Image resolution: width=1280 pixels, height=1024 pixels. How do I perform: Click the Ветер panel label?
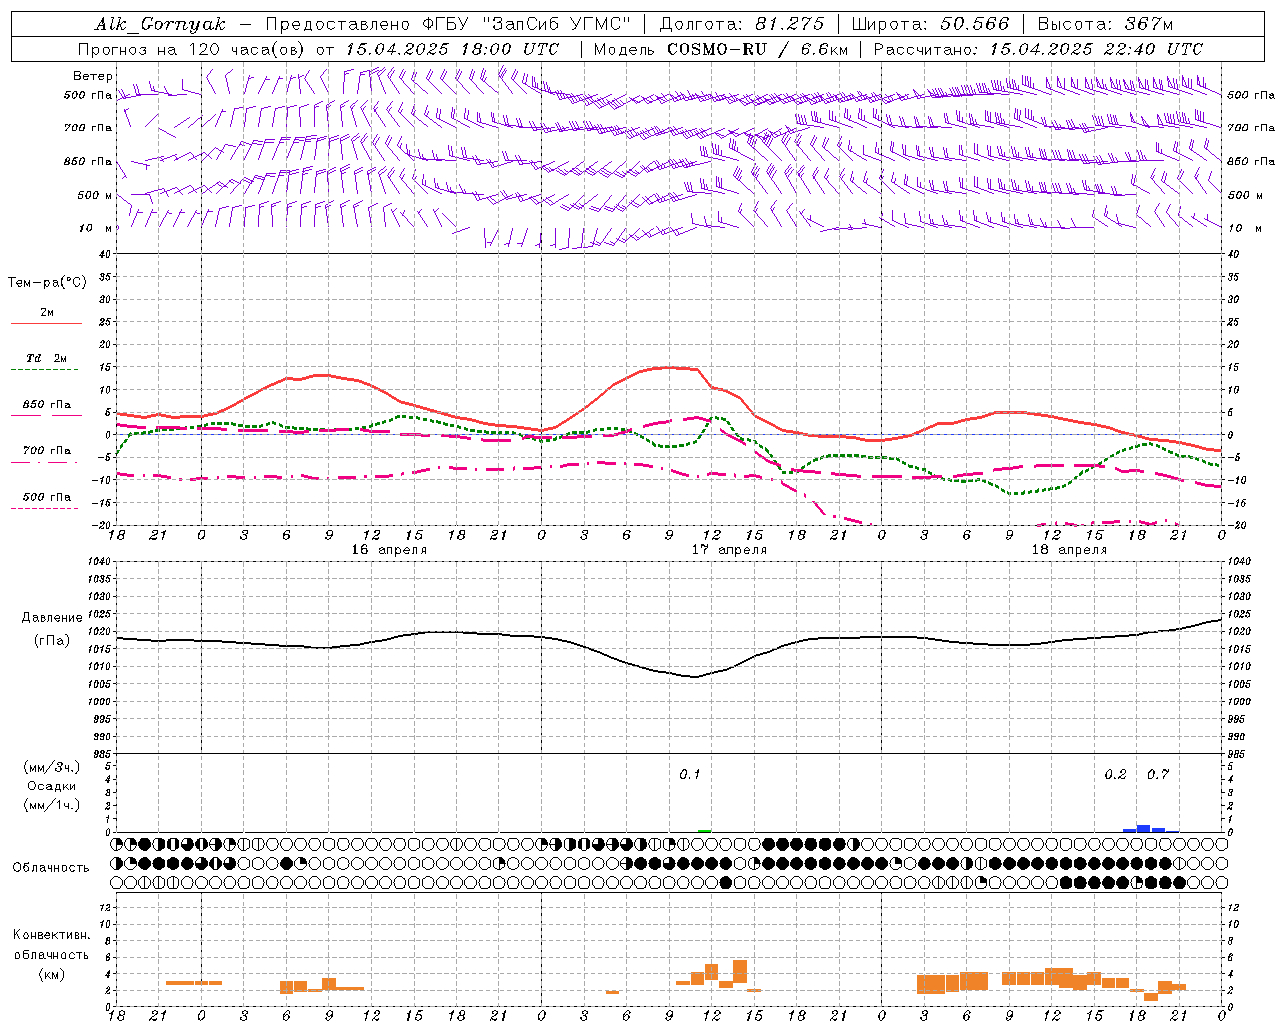(x=93, y=76)
